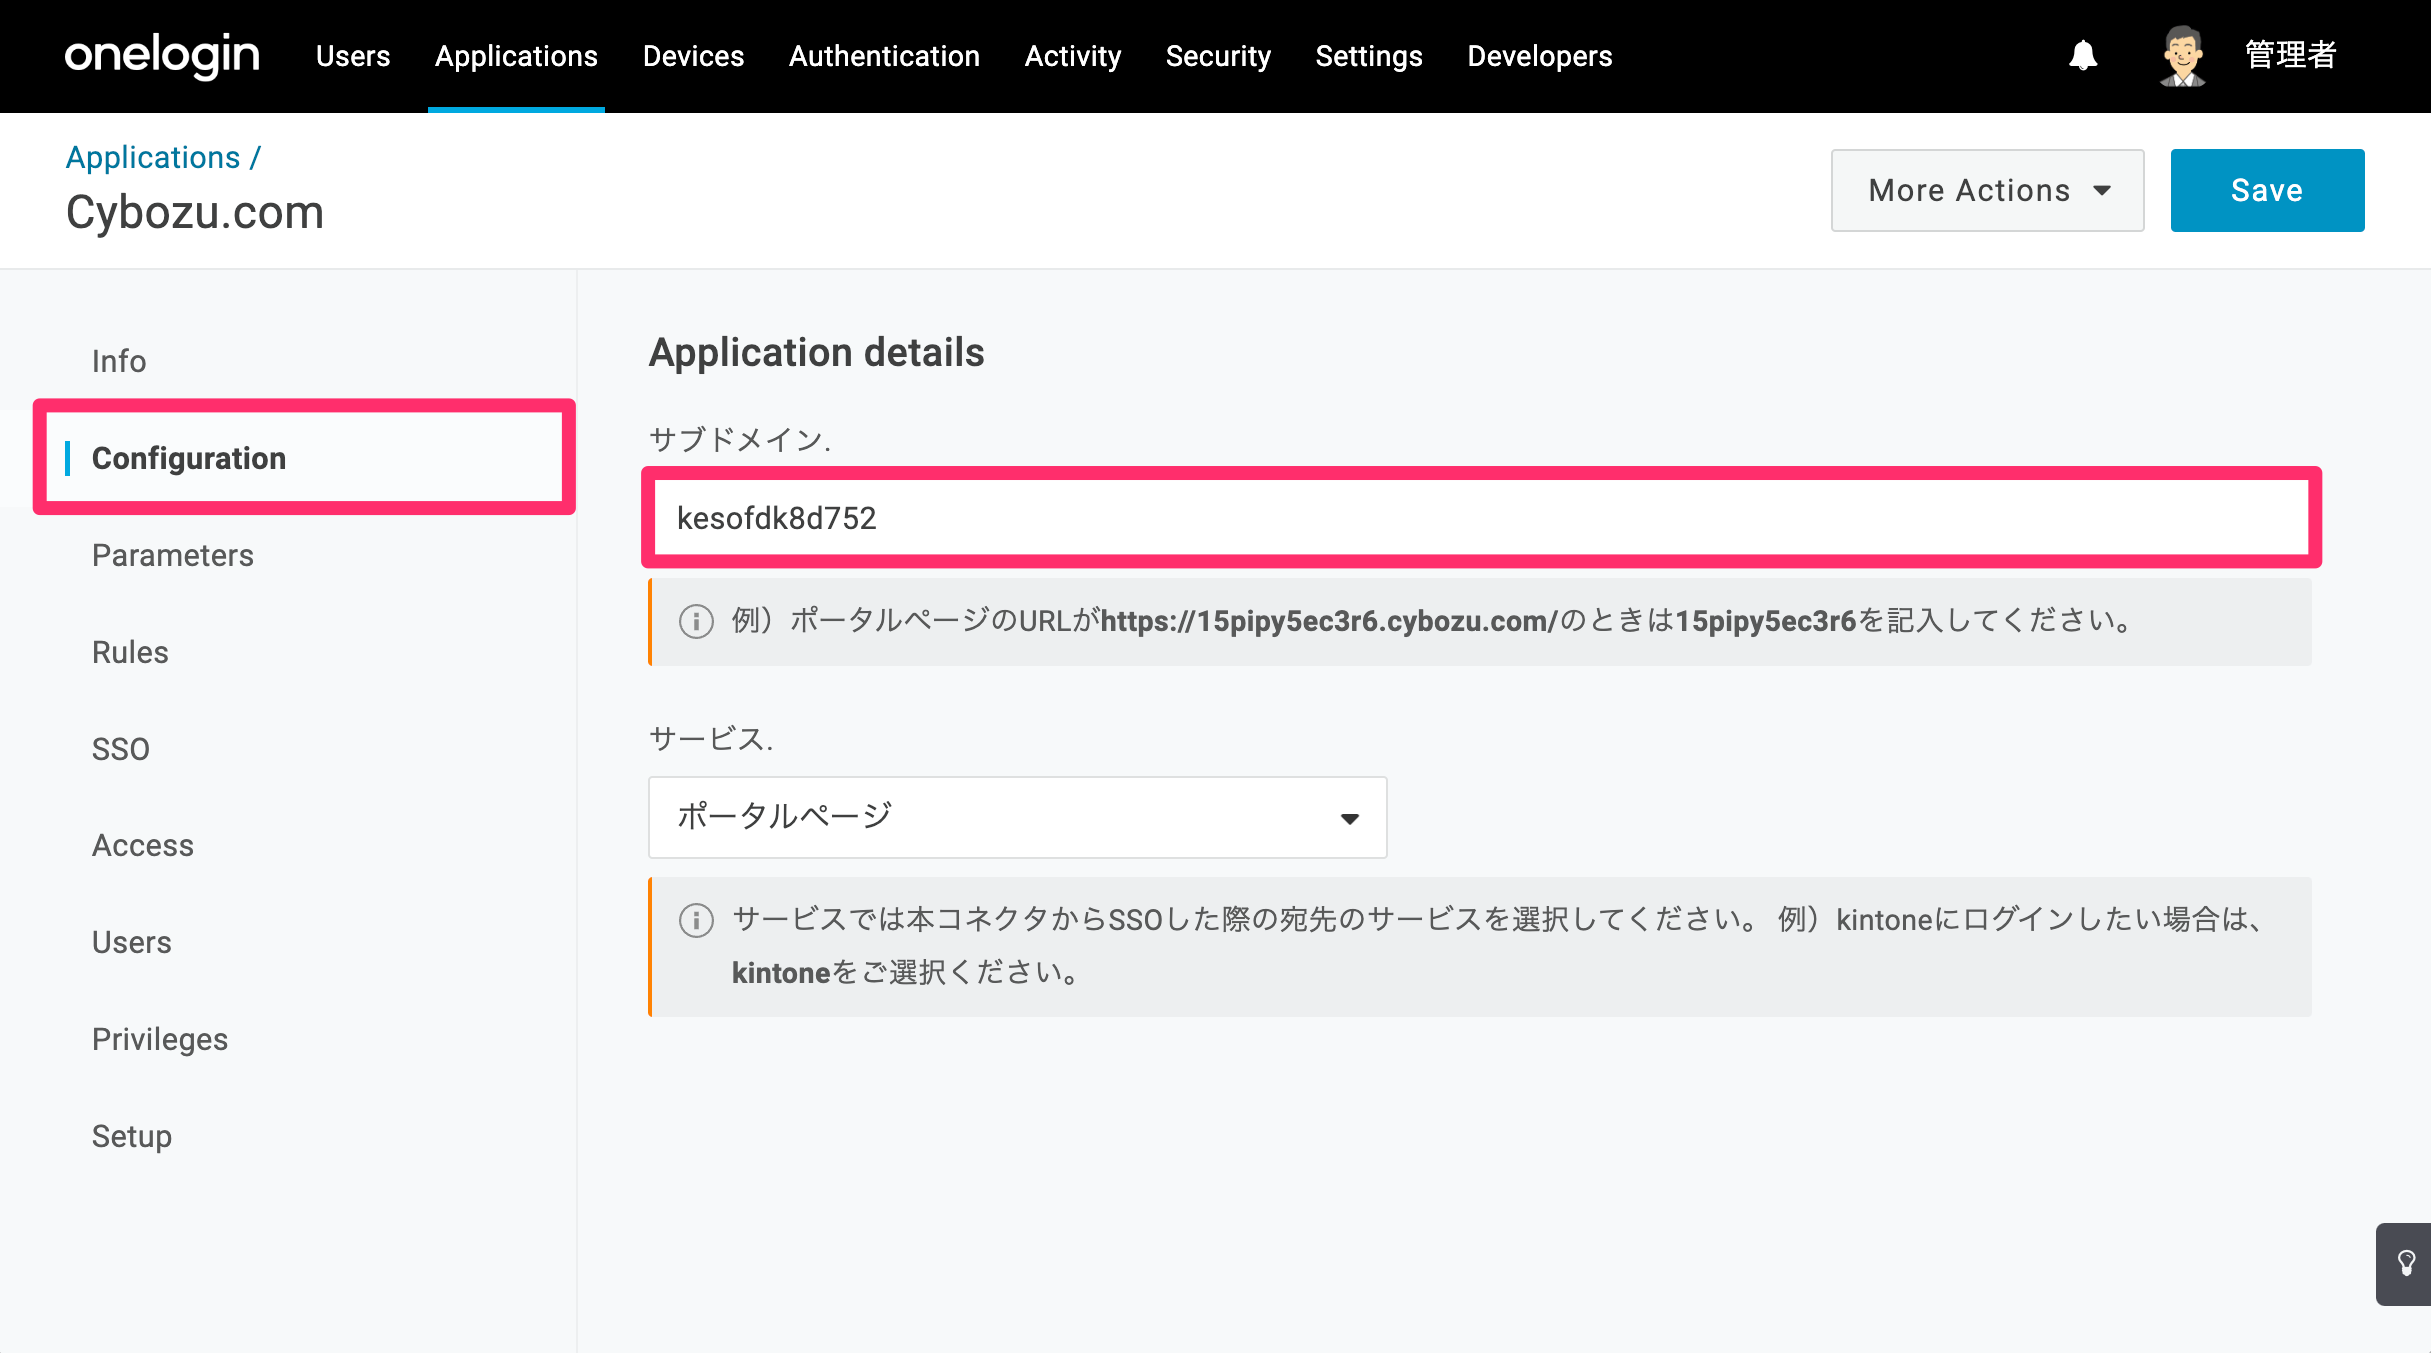Image resolution: width=2431 pixels, height=1353 pixels.
Task: Switch to the SSO tab
Action: 121,749
